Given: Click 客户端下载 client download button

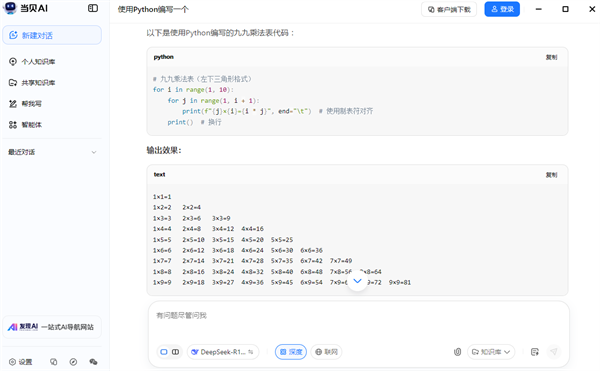Looking at the screenshot, I should [x=449, y=9].
